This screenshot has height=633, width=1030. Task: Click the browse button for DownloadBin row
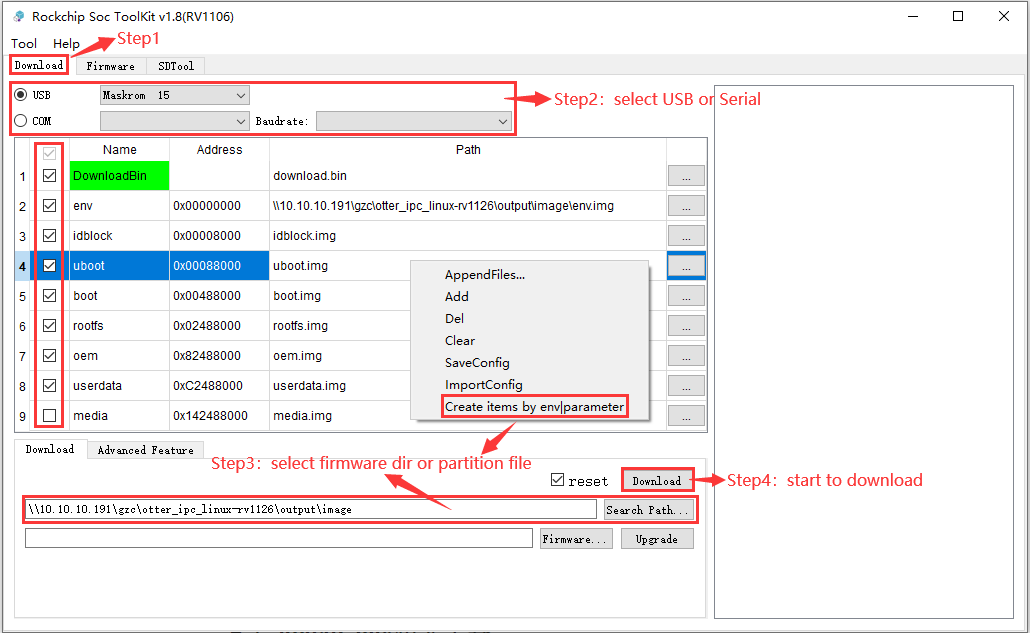(686, 176)
